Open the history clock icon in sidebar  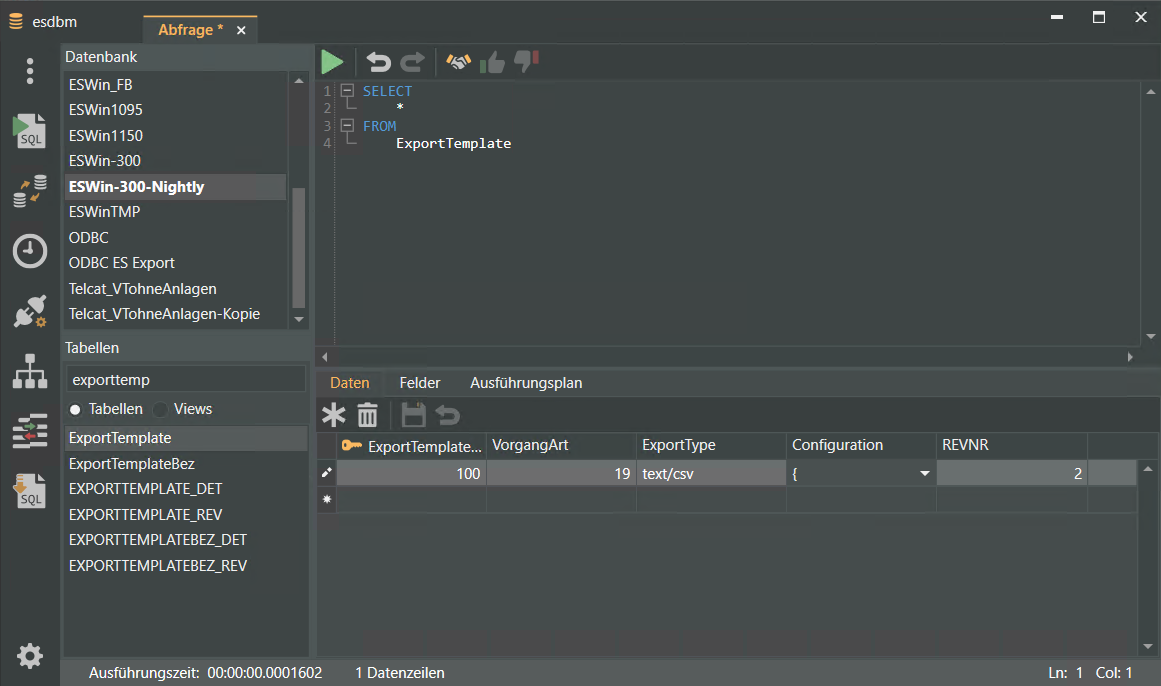(30, 251)
